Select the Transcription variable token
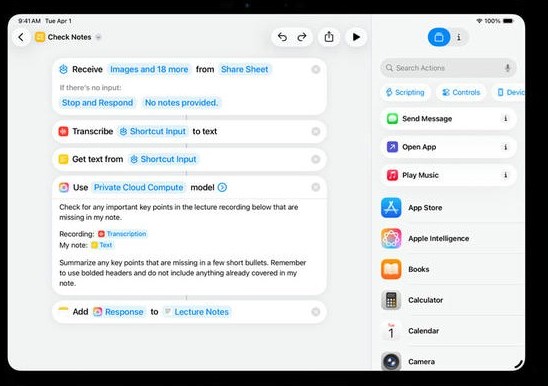Screen dimensions: 548x386 click(122, 234)
